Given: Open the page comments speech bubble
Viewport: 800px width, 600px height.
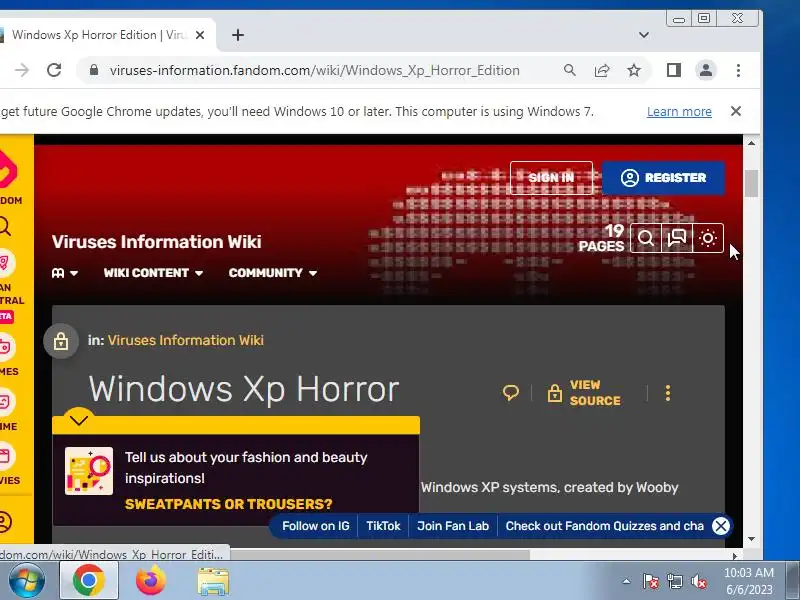Looking at the screenshot, I should [x=511, y=392].
